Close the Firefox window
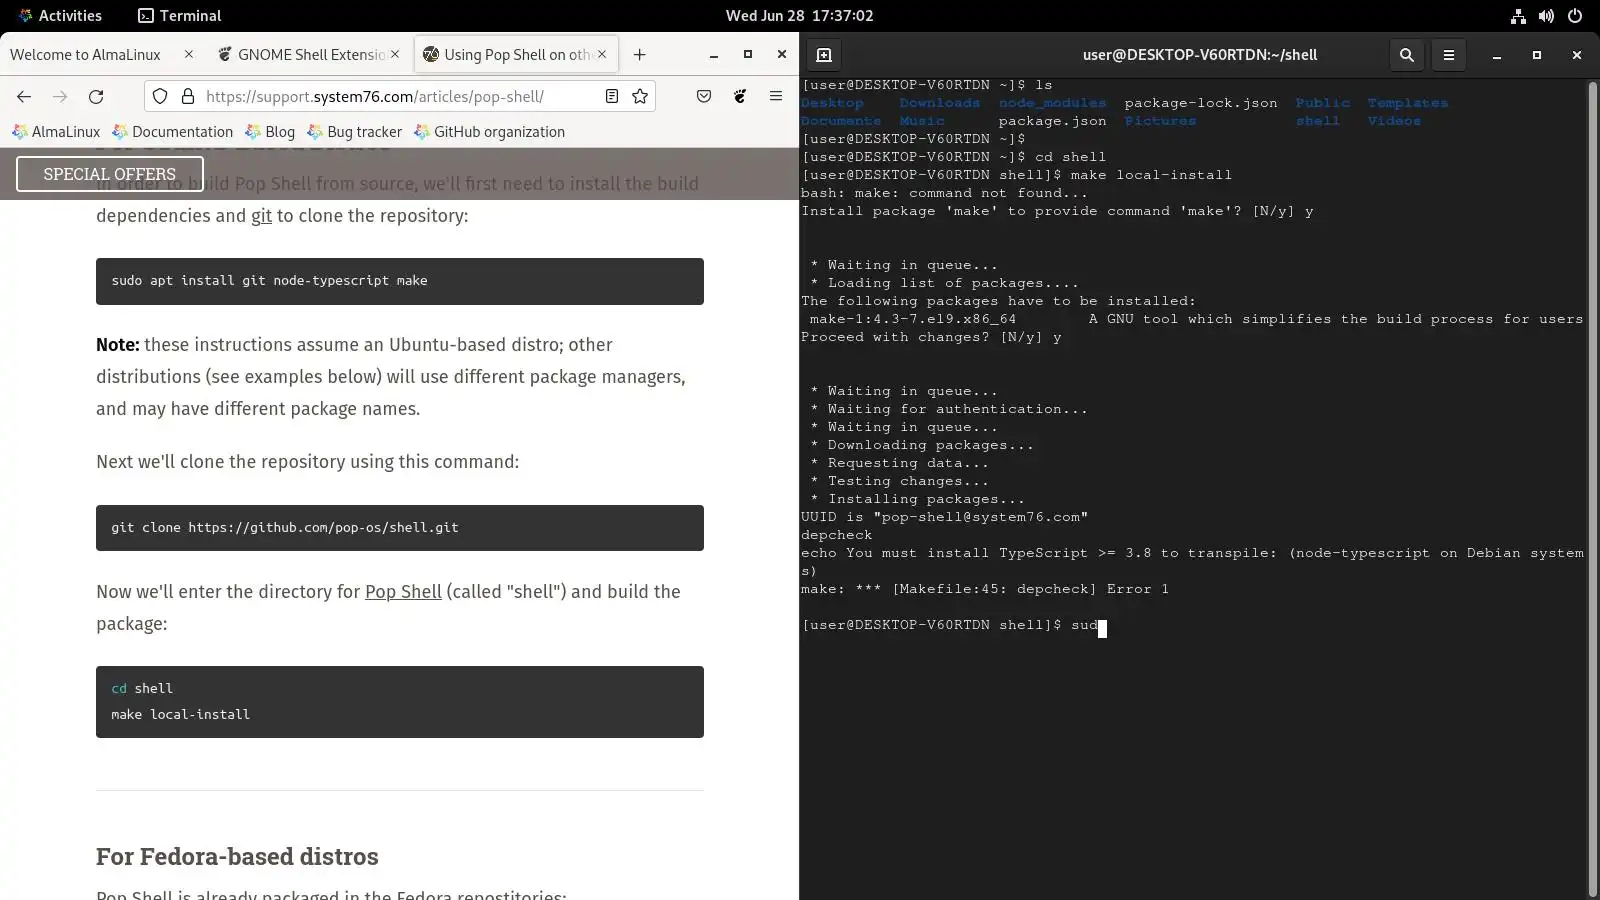1600x900 pixels. coord(782,55)
